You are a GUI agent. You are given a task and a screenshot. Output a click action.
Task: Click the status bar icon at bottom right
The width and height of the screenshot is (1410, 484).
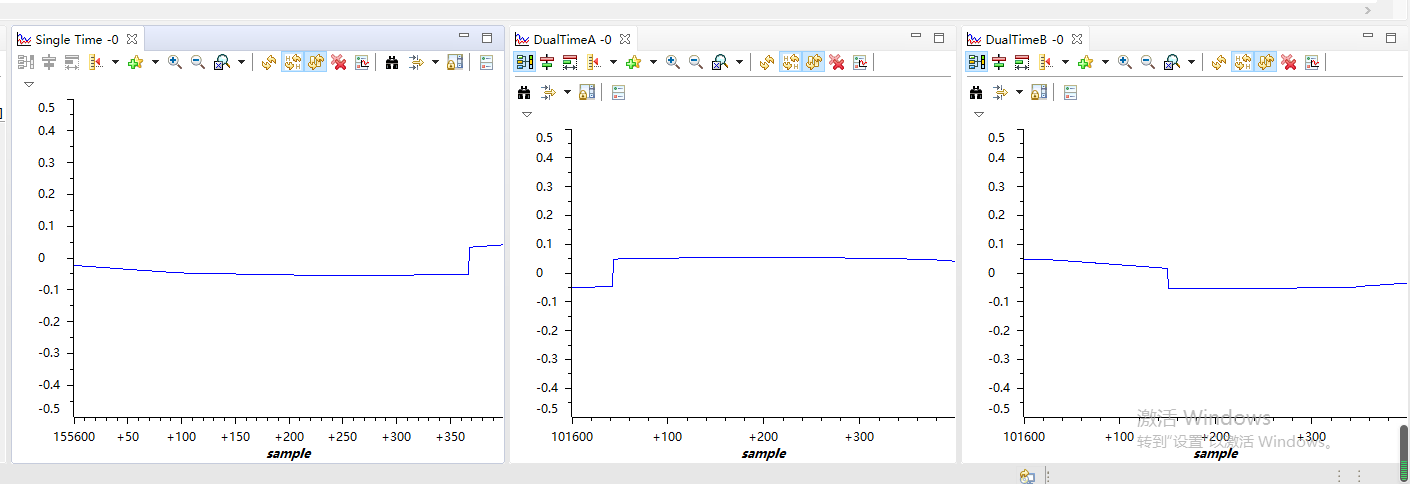[1028, 476]
